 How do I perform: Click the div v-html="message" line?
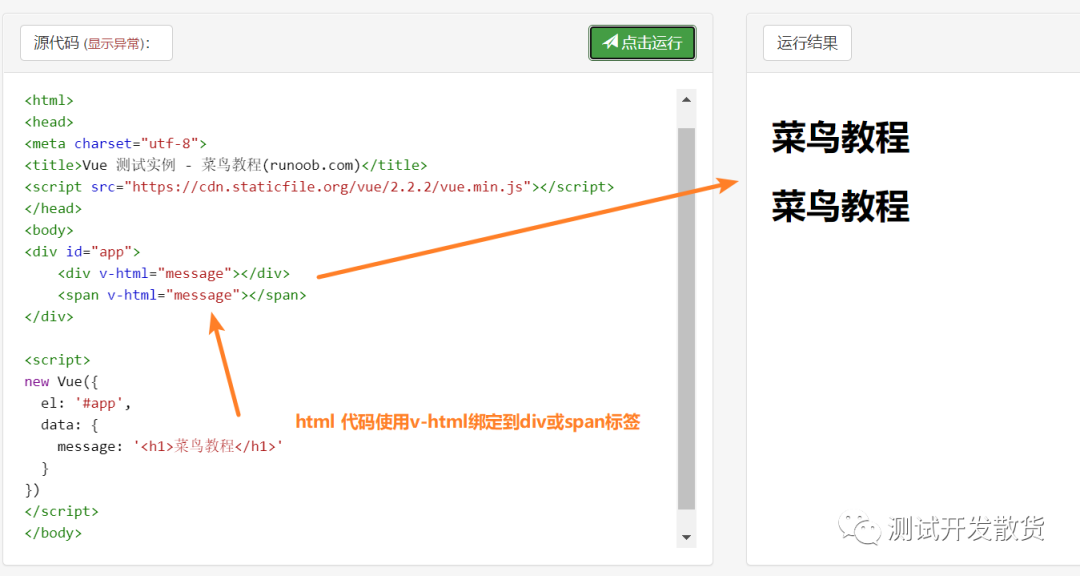[174, 274]
